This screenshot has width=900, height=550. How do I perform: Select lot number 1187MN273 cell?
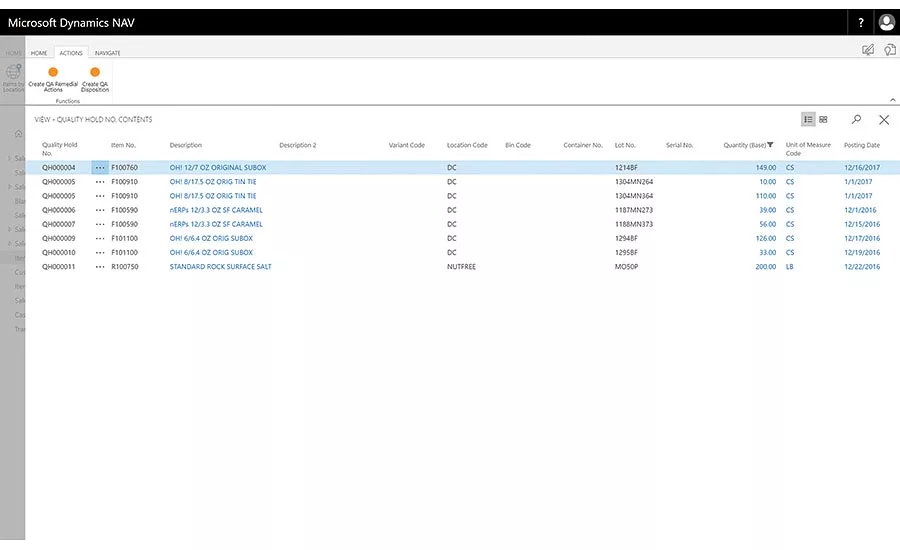pos(634,210)
